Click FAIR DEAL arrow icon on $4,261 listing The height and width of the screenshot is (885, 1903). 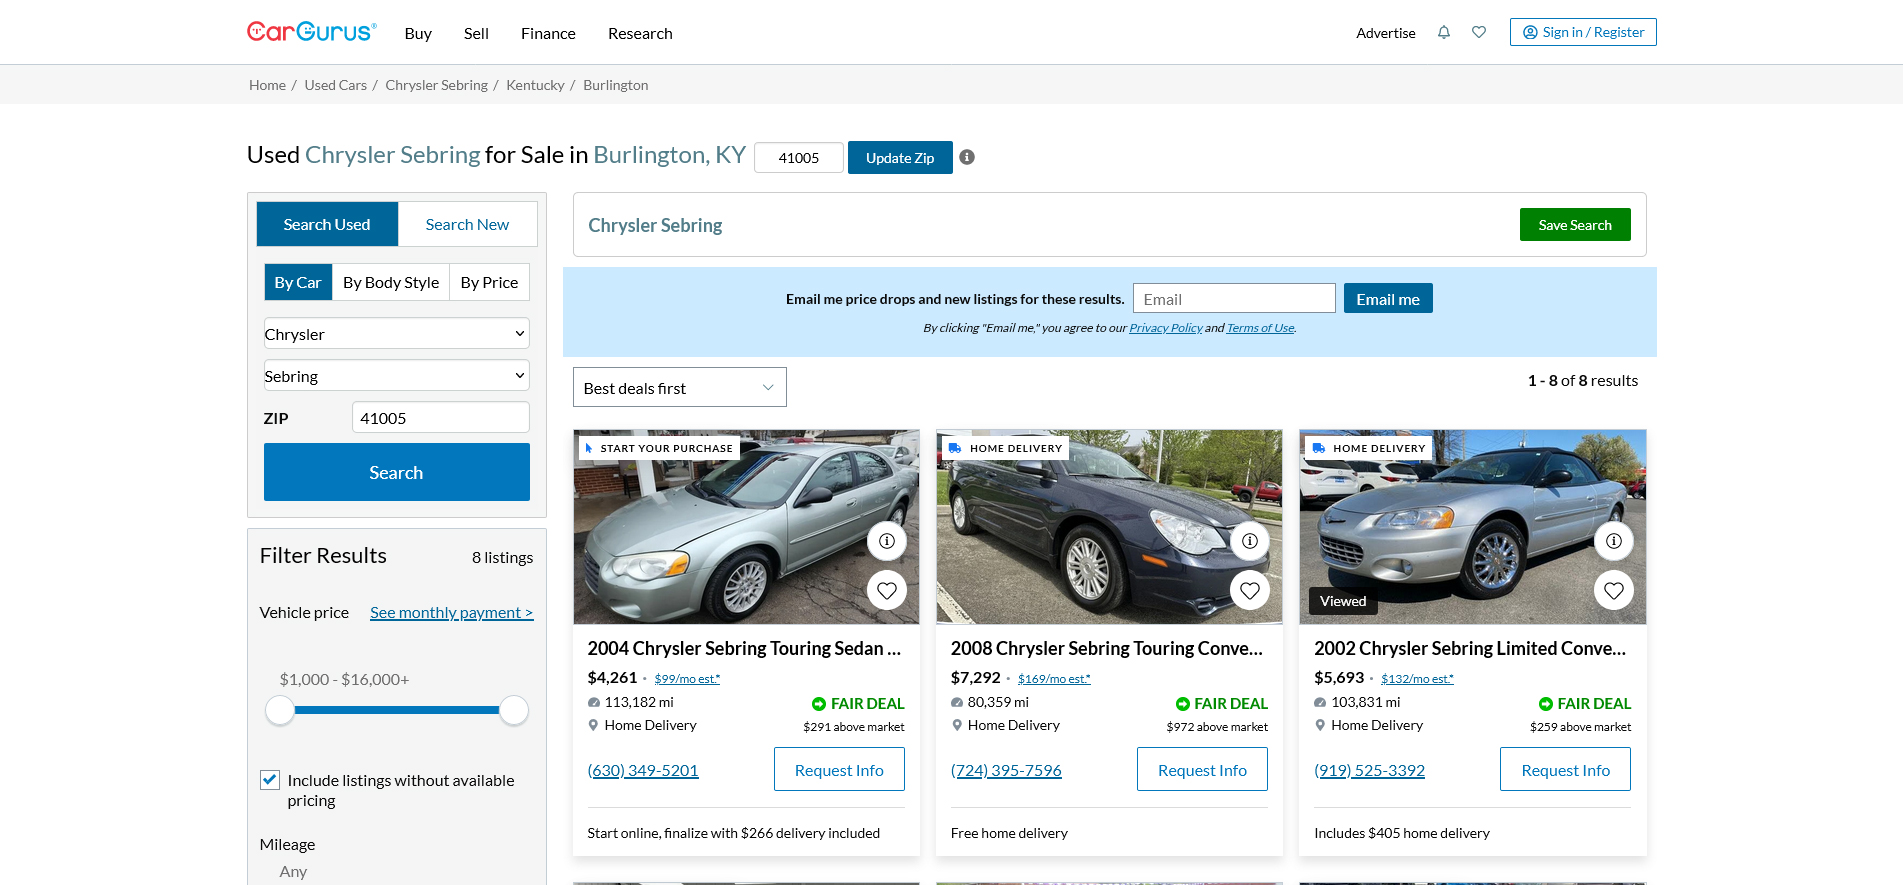coord(819,704)
